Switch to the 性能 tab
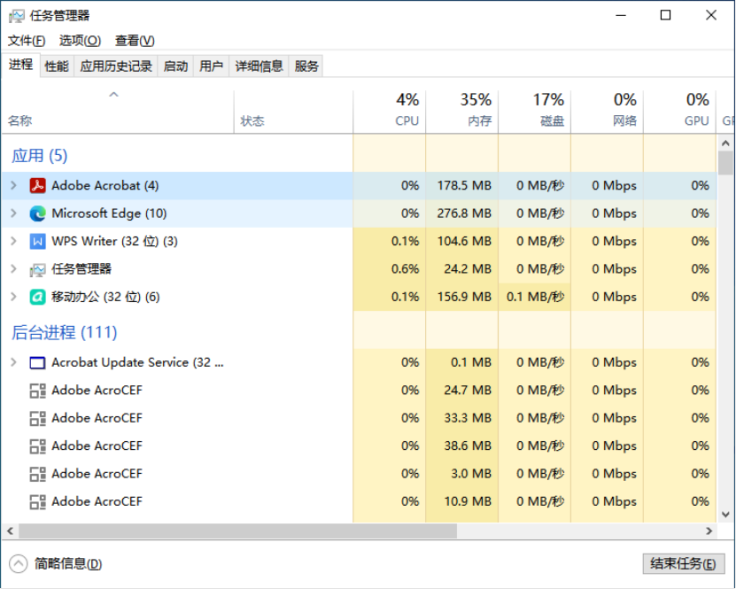This screenshot has height=589, width=736. click(x=57, y=66)
